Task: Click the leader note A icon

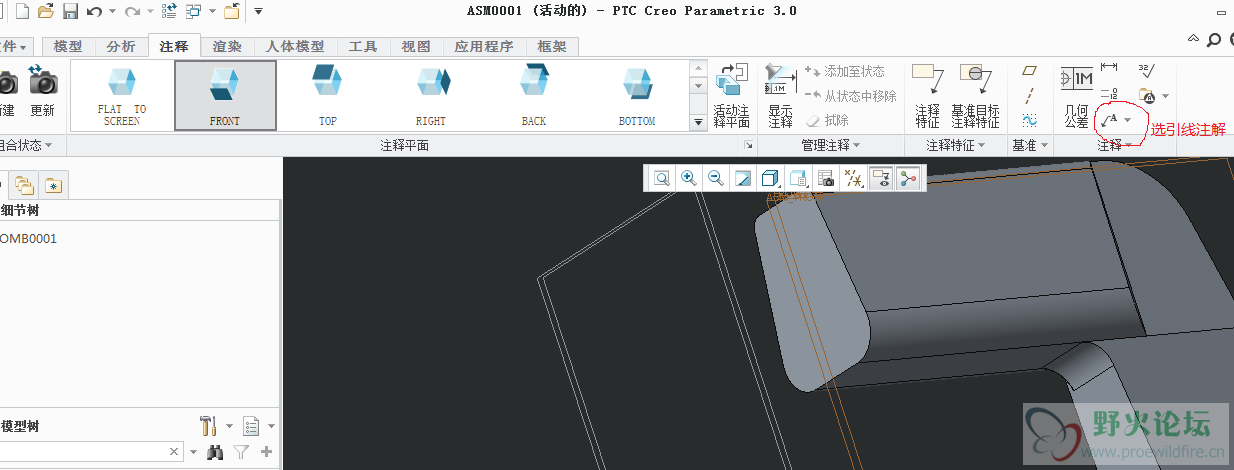Action: tap(1109, 120)
